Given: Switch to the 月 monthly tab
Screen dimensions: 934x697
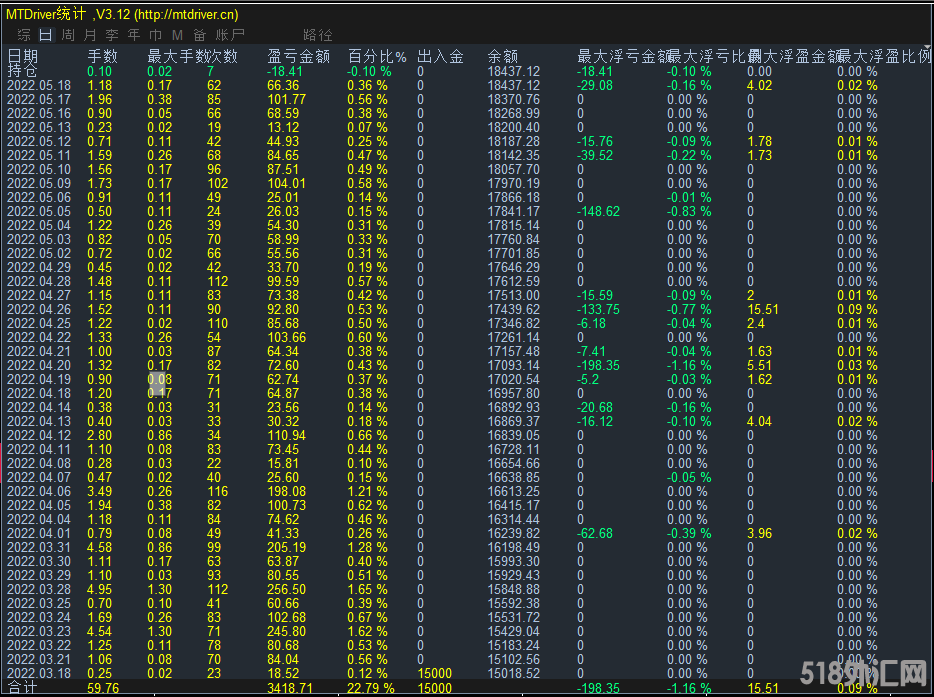Looking at the screenshot, I should pos(90,34).
